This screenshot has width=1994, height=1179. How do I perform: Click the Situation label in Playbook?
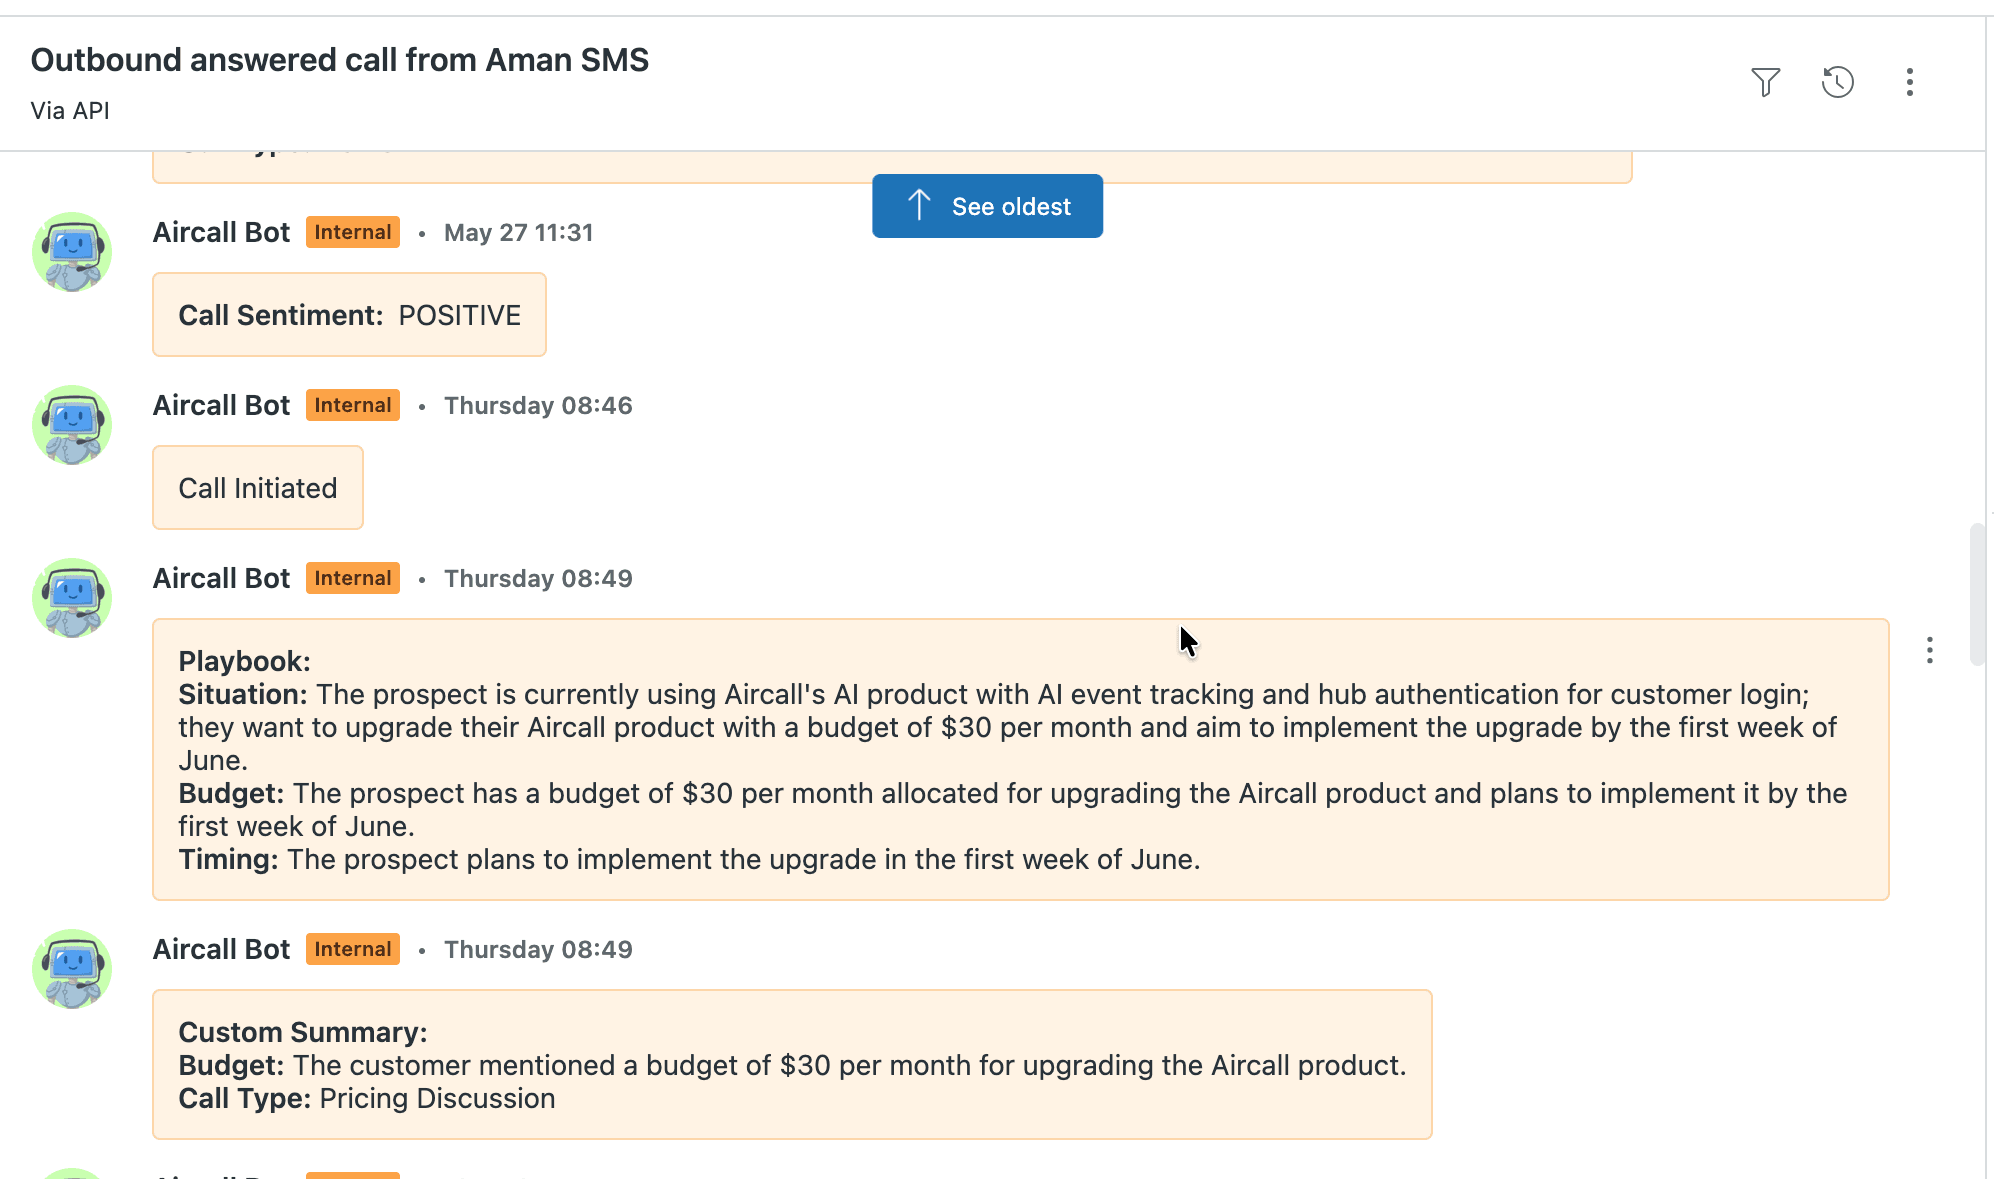[243, 694]
